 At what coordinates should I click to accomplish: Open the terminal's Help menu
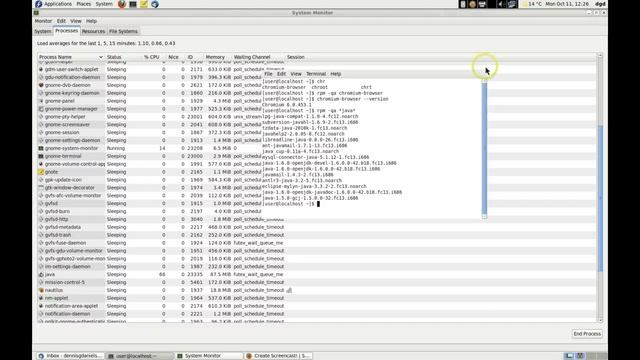(336, 74)
